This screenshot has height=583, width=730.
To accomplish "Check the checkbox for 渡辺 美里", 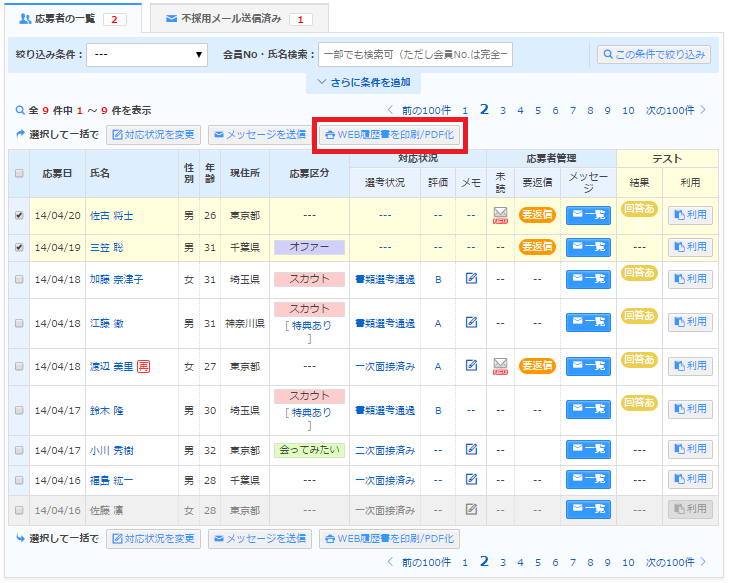I will coord(19,366).
